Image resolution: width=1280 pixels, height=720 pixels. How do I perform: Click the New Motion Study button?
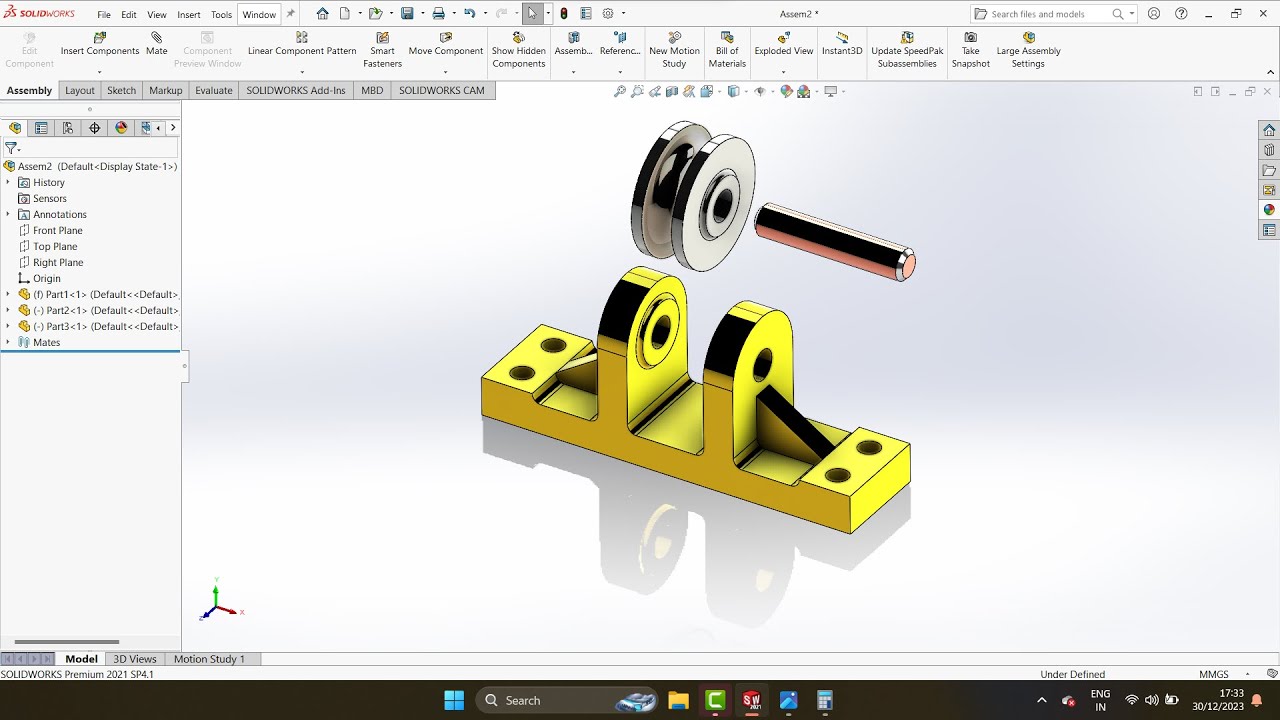pyautogui.click(x=674, y=50)
